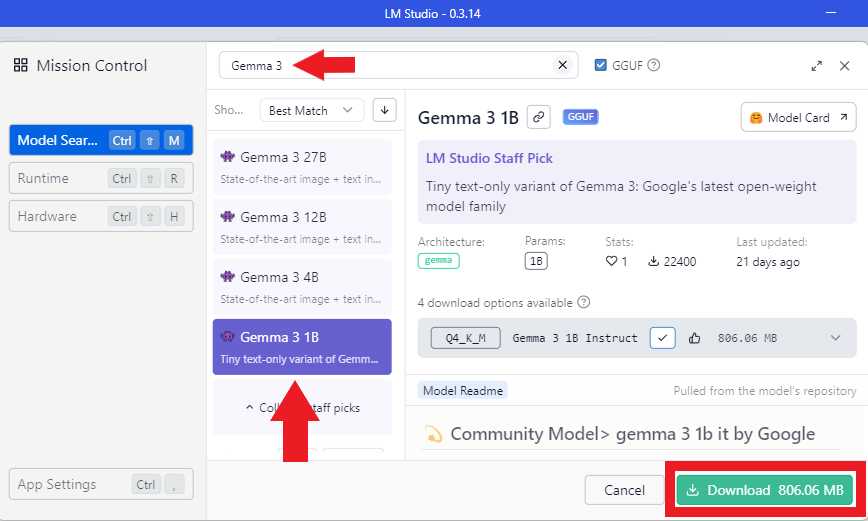Click Cancel button
The image size is (868, 521).
(624, 490)
